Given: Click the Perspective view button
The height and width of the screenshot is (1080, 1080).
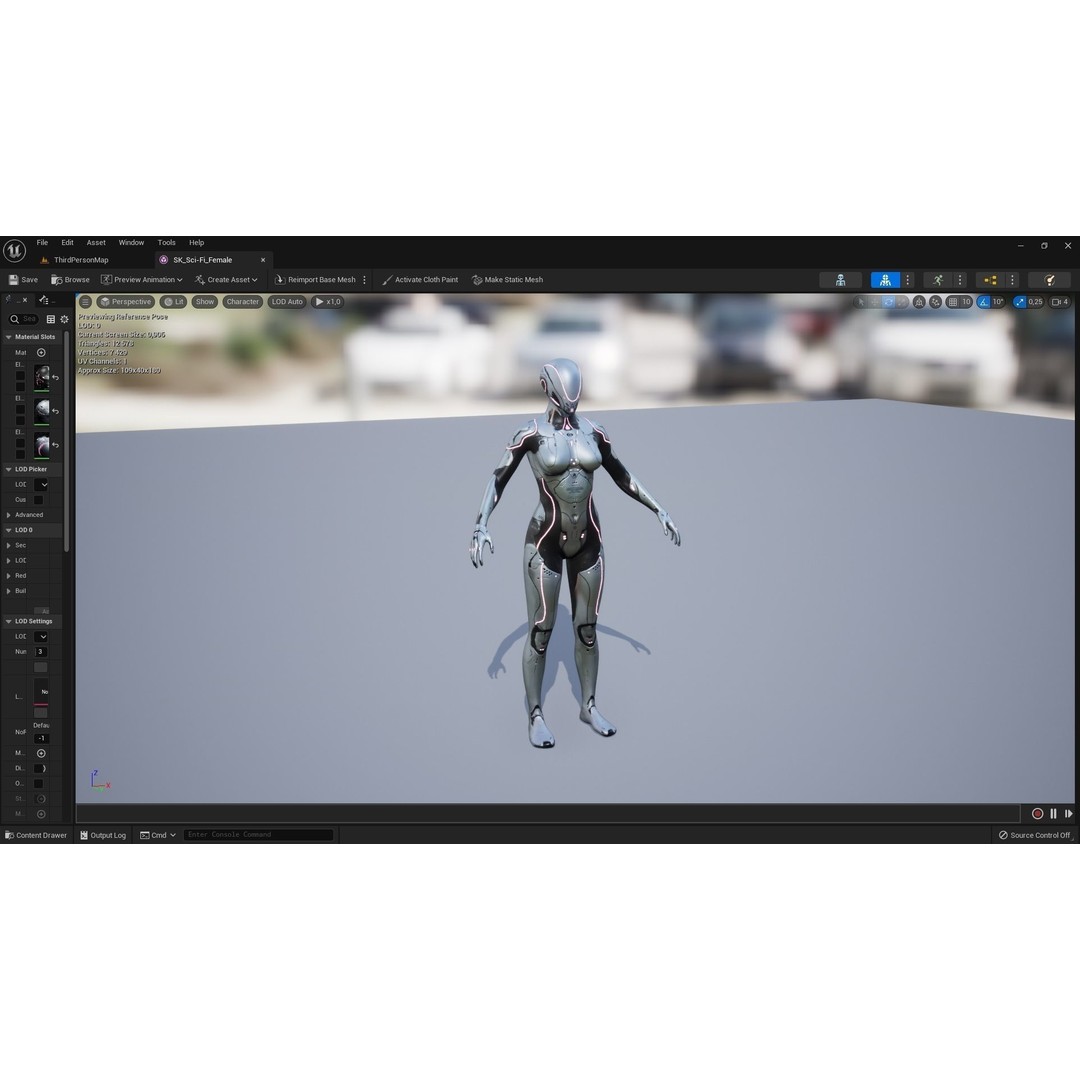Looking at the screenshot, I should point(125,302).
